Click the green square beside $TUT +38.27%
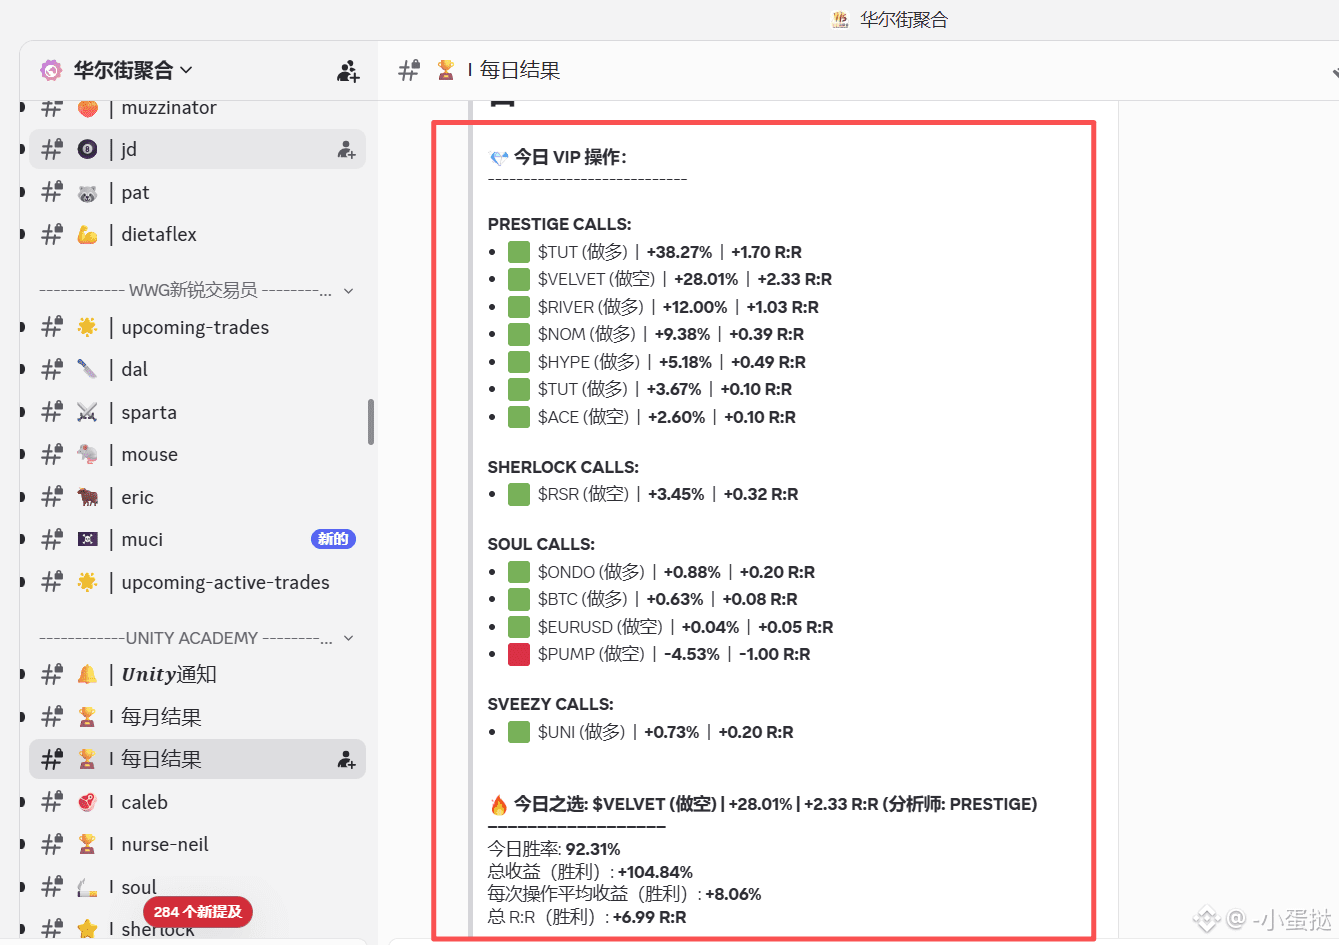The width and height of the screenshot is (1339, 945). (x=519, y=252)
